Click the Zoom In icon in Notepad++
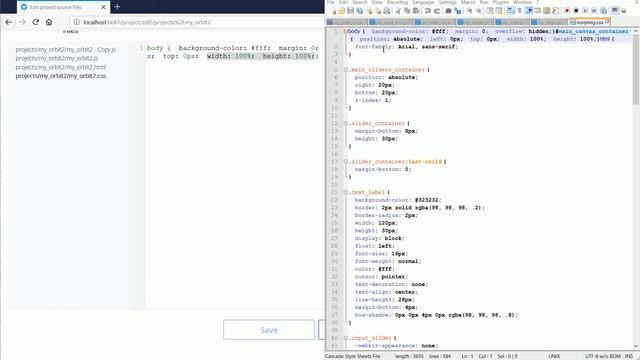The width and height of the screenshot is (640, 360). click(469, 11)
